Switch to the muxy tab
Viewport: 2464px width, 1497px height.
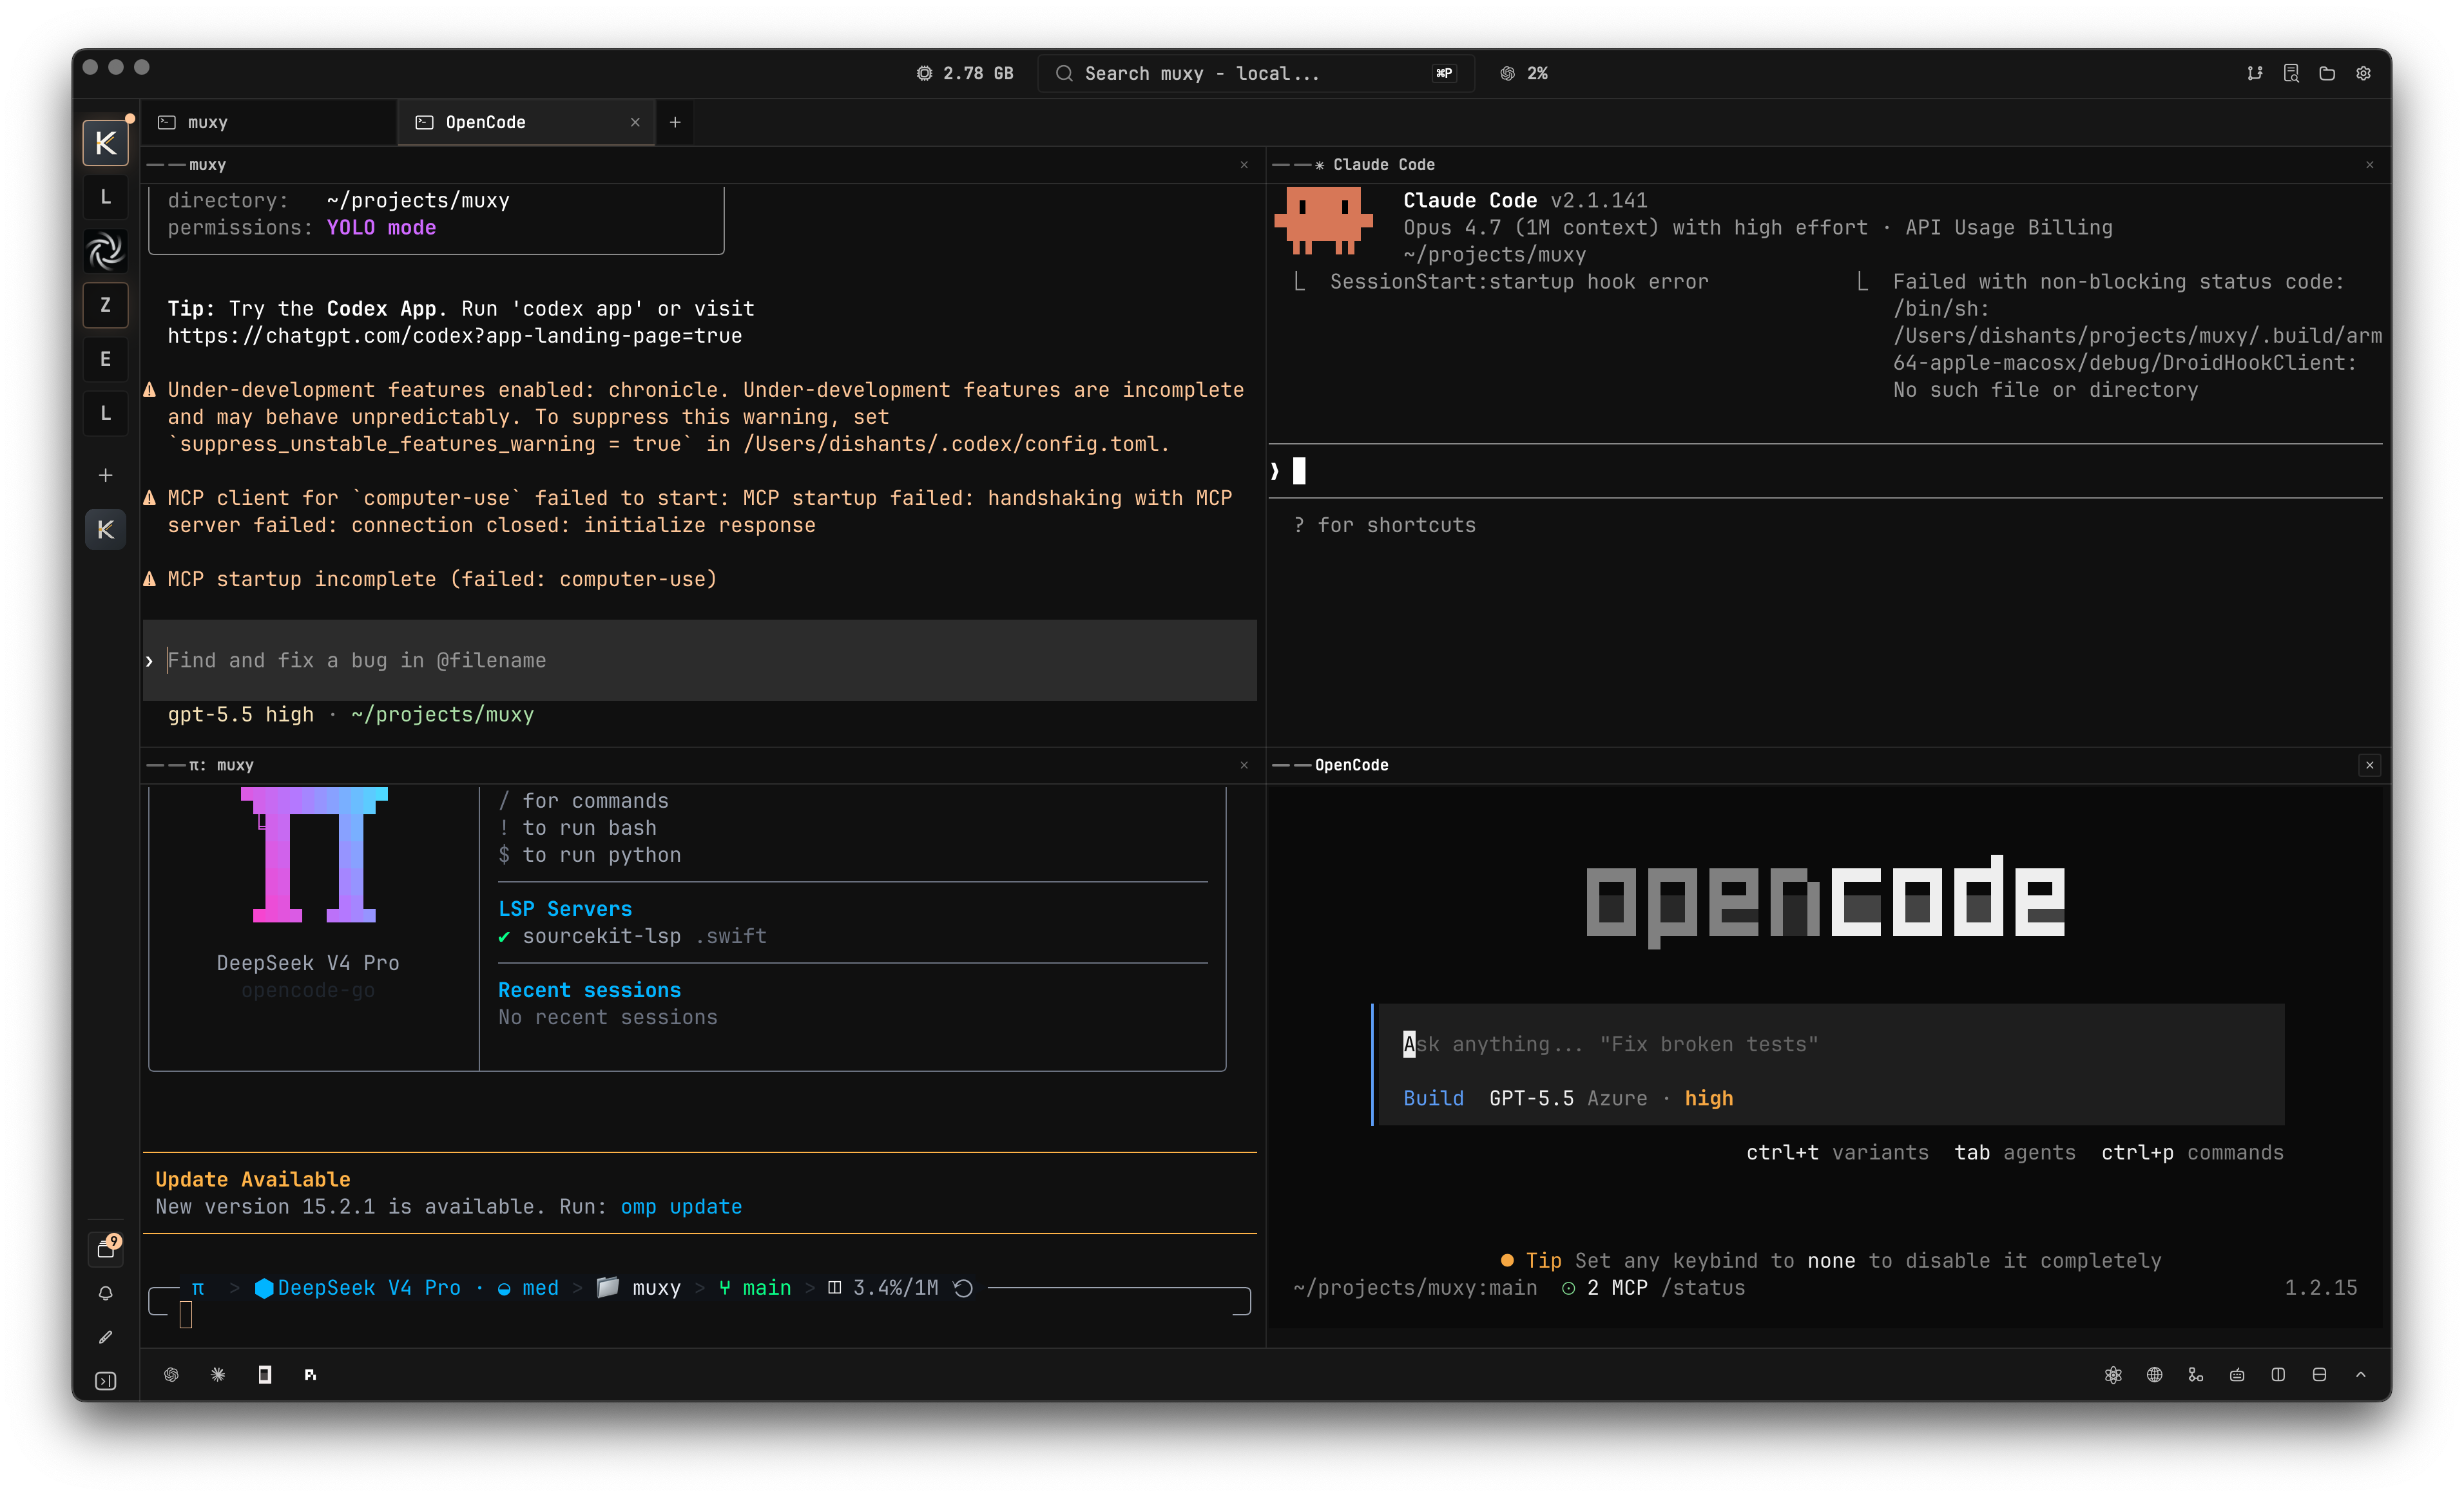[x=269, y=122]
